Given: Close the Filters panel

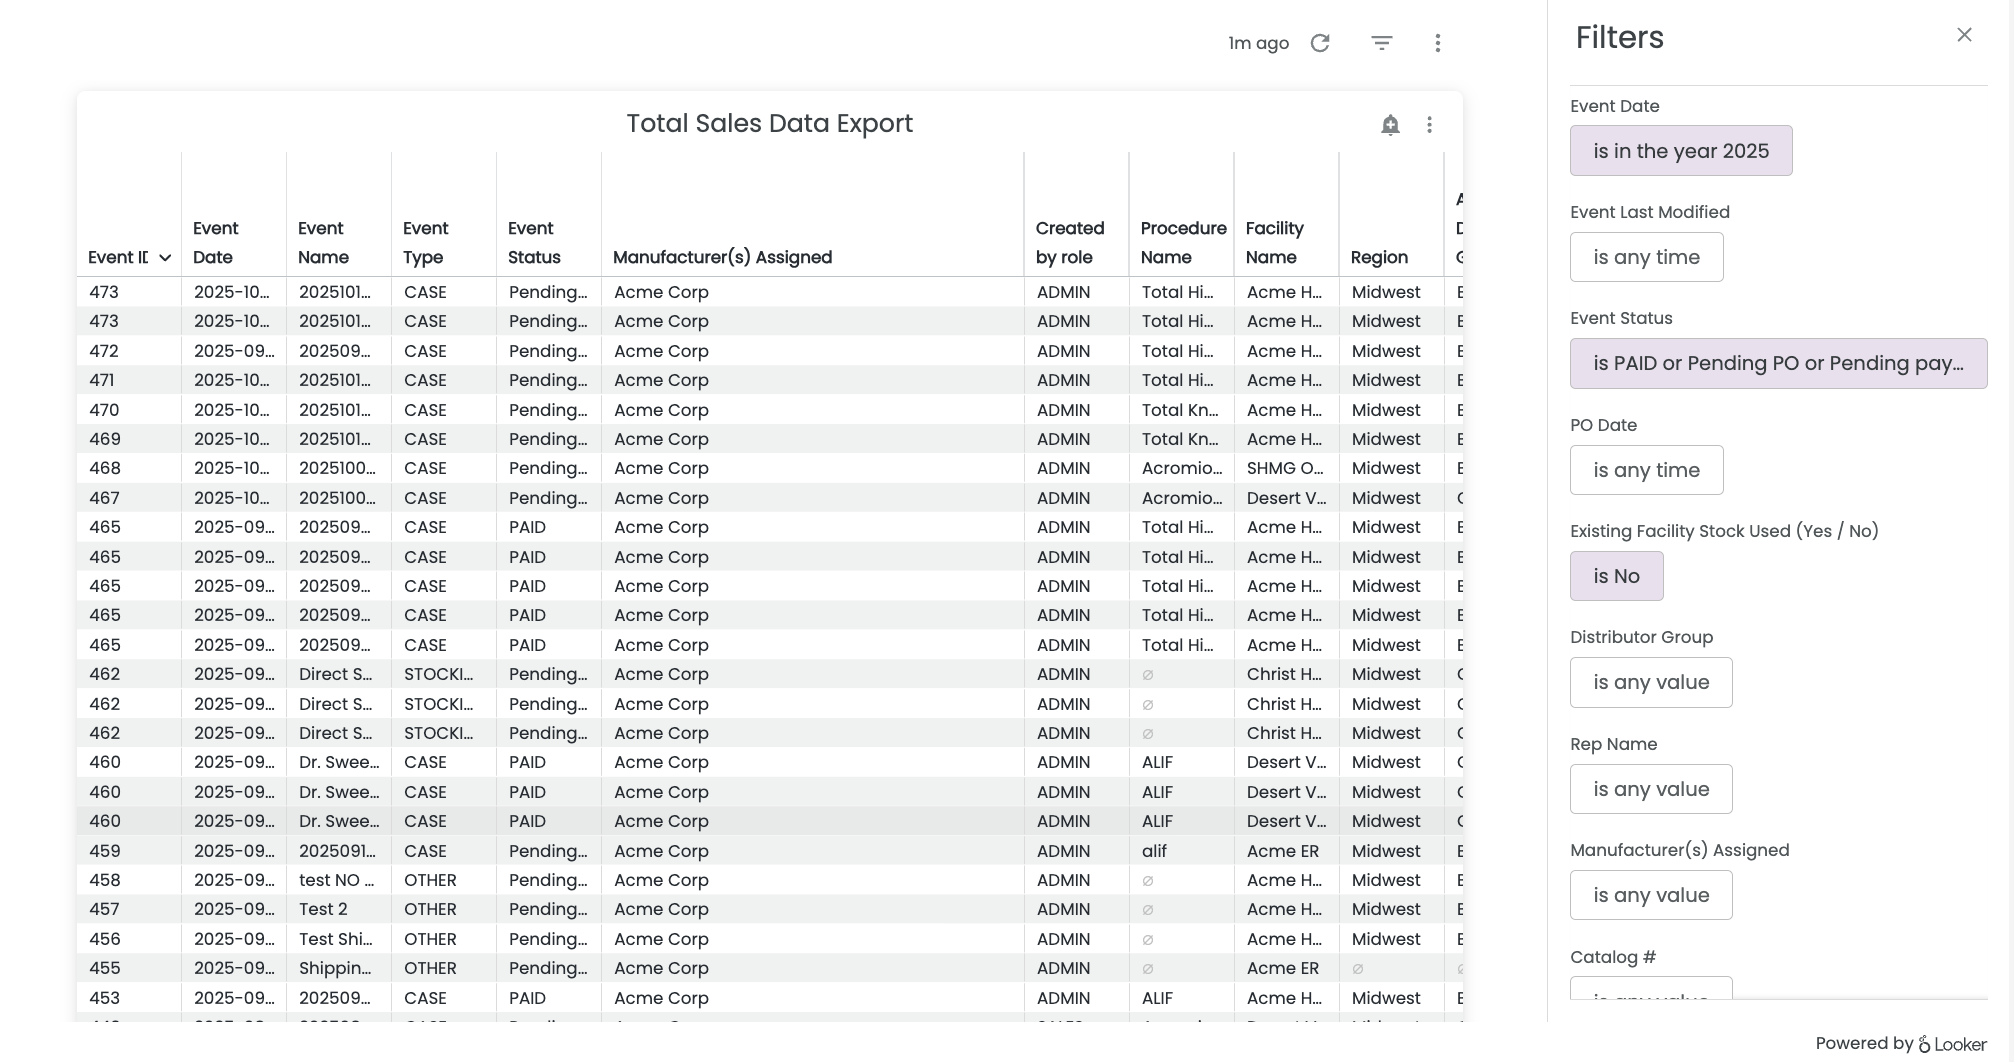Looking at the screenshot, I should pyautogui.click(x=1964, y=35).
